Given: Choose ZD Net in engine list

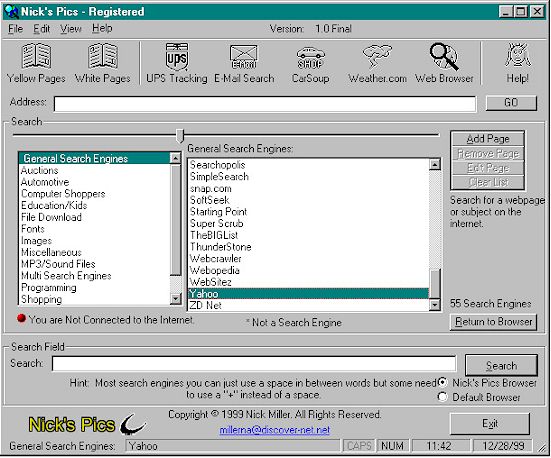Looking at the screenshot, I should (x=309, y=305).
